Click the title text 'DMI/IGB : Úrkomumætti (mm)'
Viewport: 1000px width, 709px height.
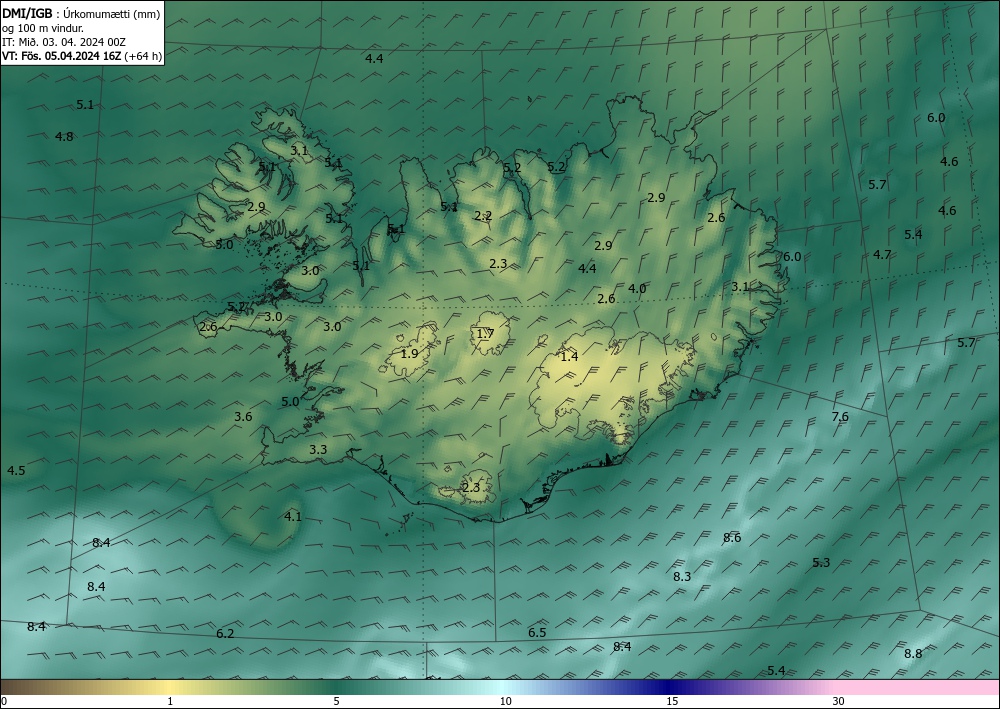(81, 13)
